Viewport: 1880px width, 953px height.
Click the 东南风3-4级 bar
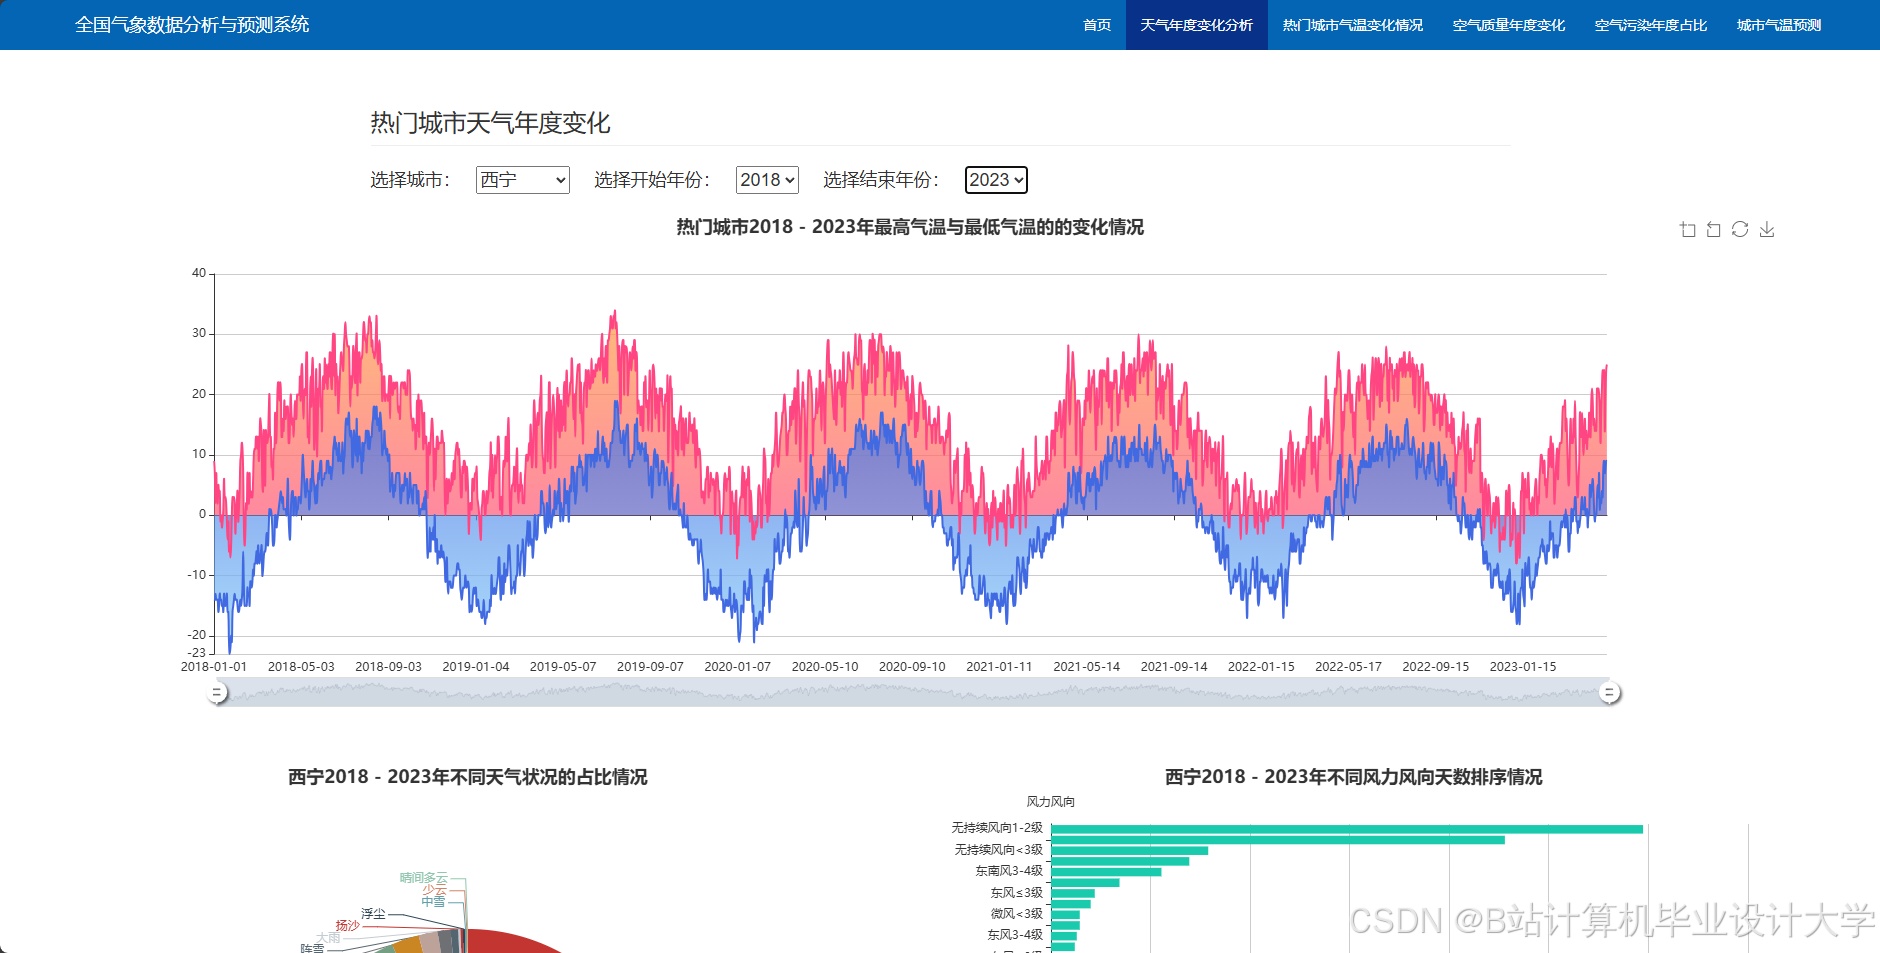[x=1106, y=872]
